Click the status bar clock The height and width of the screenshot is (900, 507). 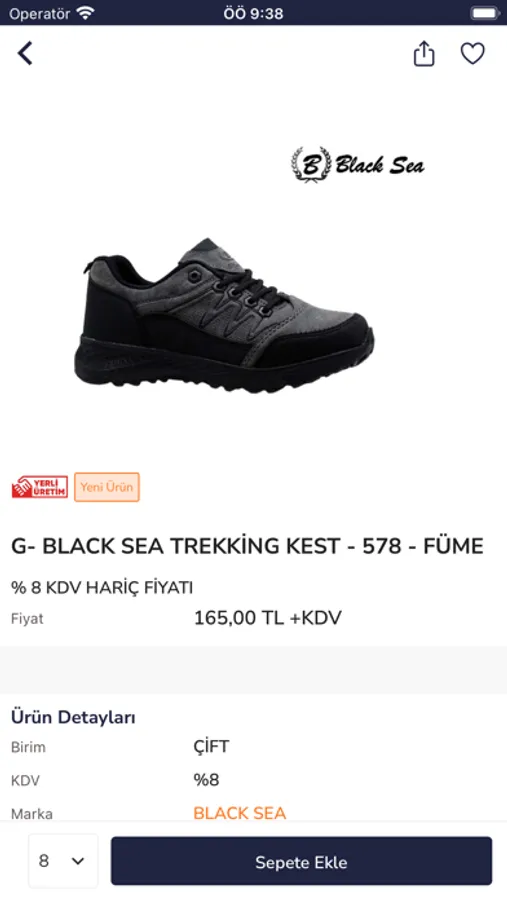[x=253, y=13]
